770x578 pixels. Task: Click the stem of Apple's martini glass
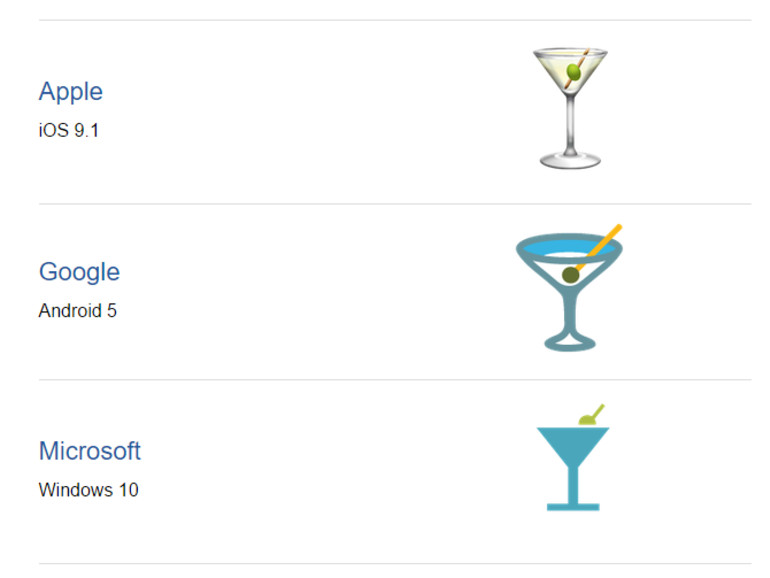570,123
